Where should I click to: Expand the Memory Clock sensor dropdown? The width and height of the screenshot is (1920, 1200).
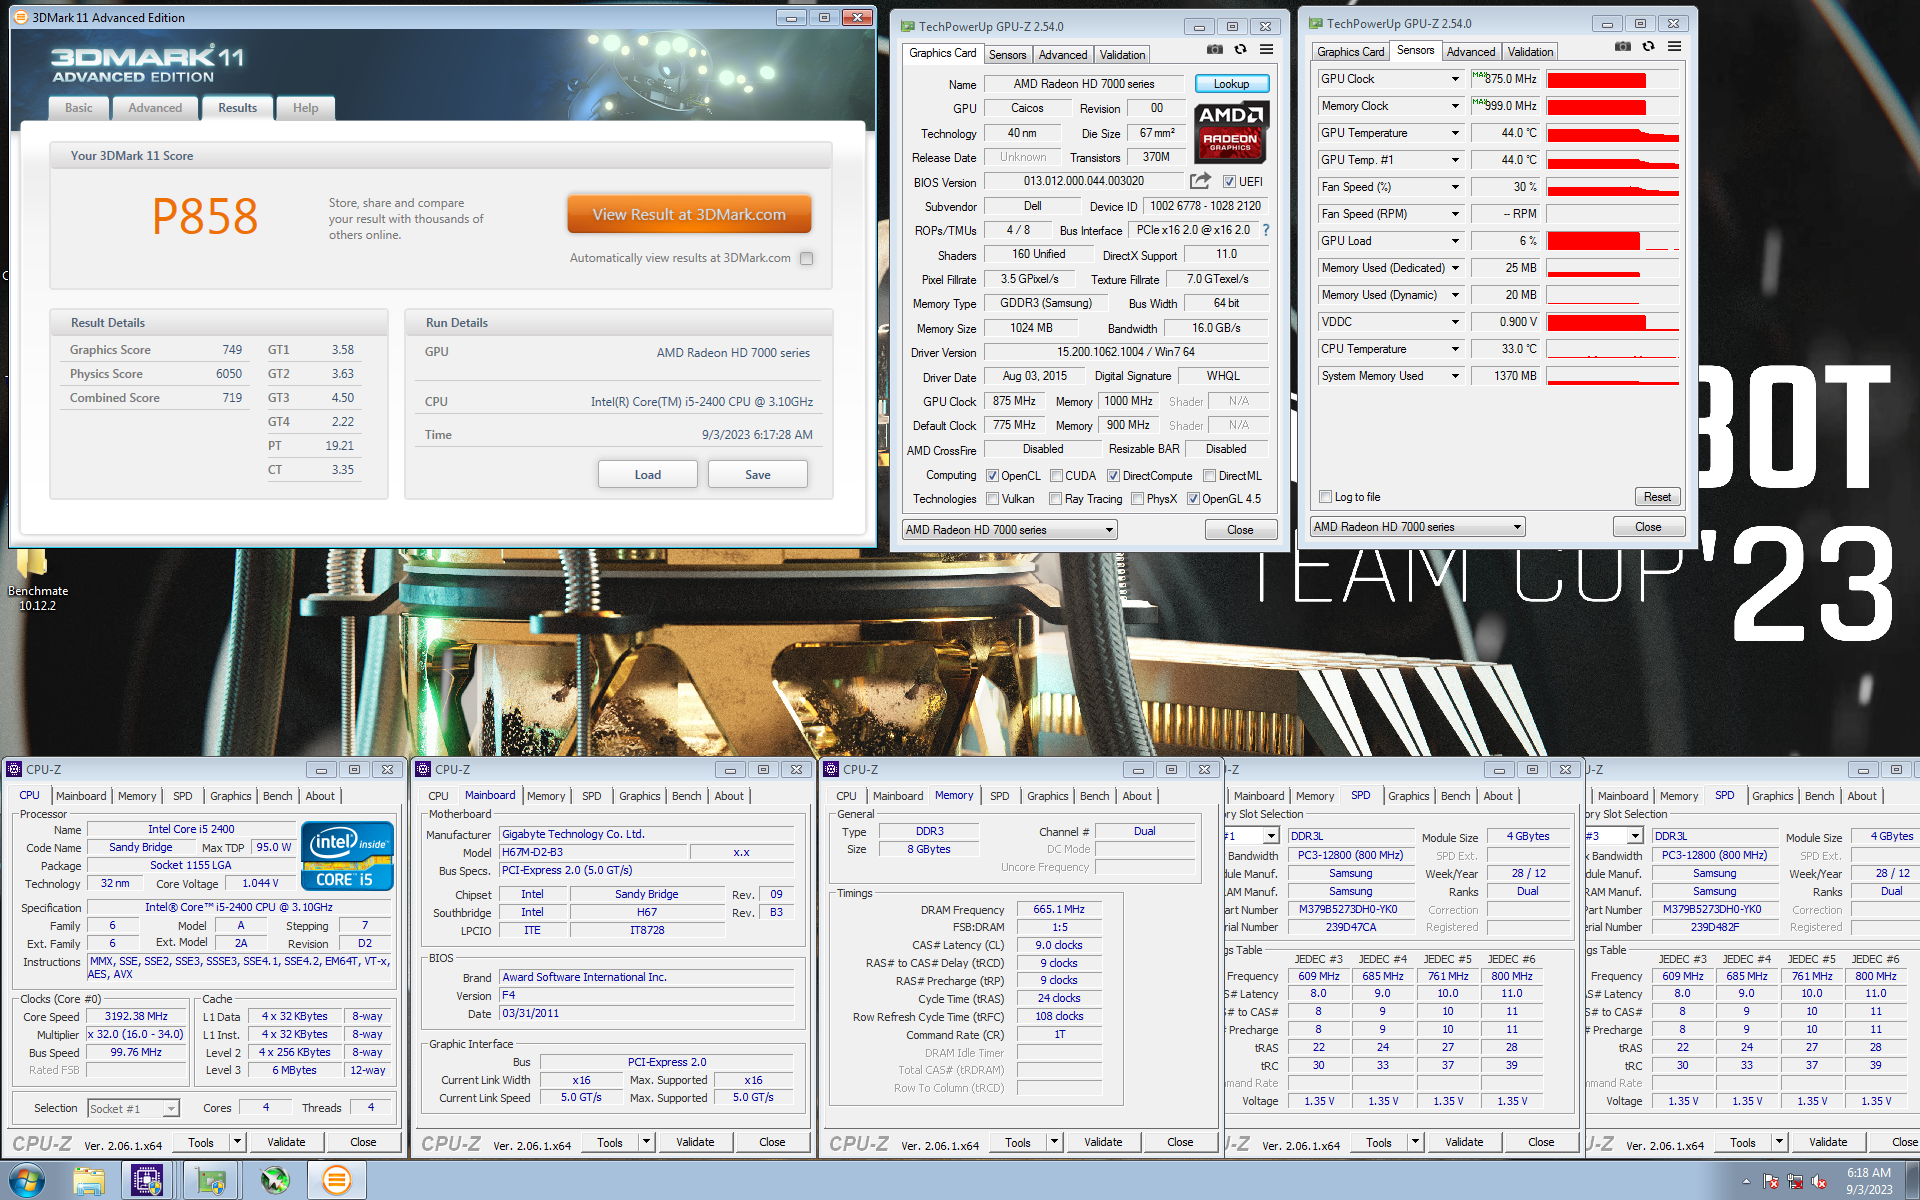(1455, 106)
